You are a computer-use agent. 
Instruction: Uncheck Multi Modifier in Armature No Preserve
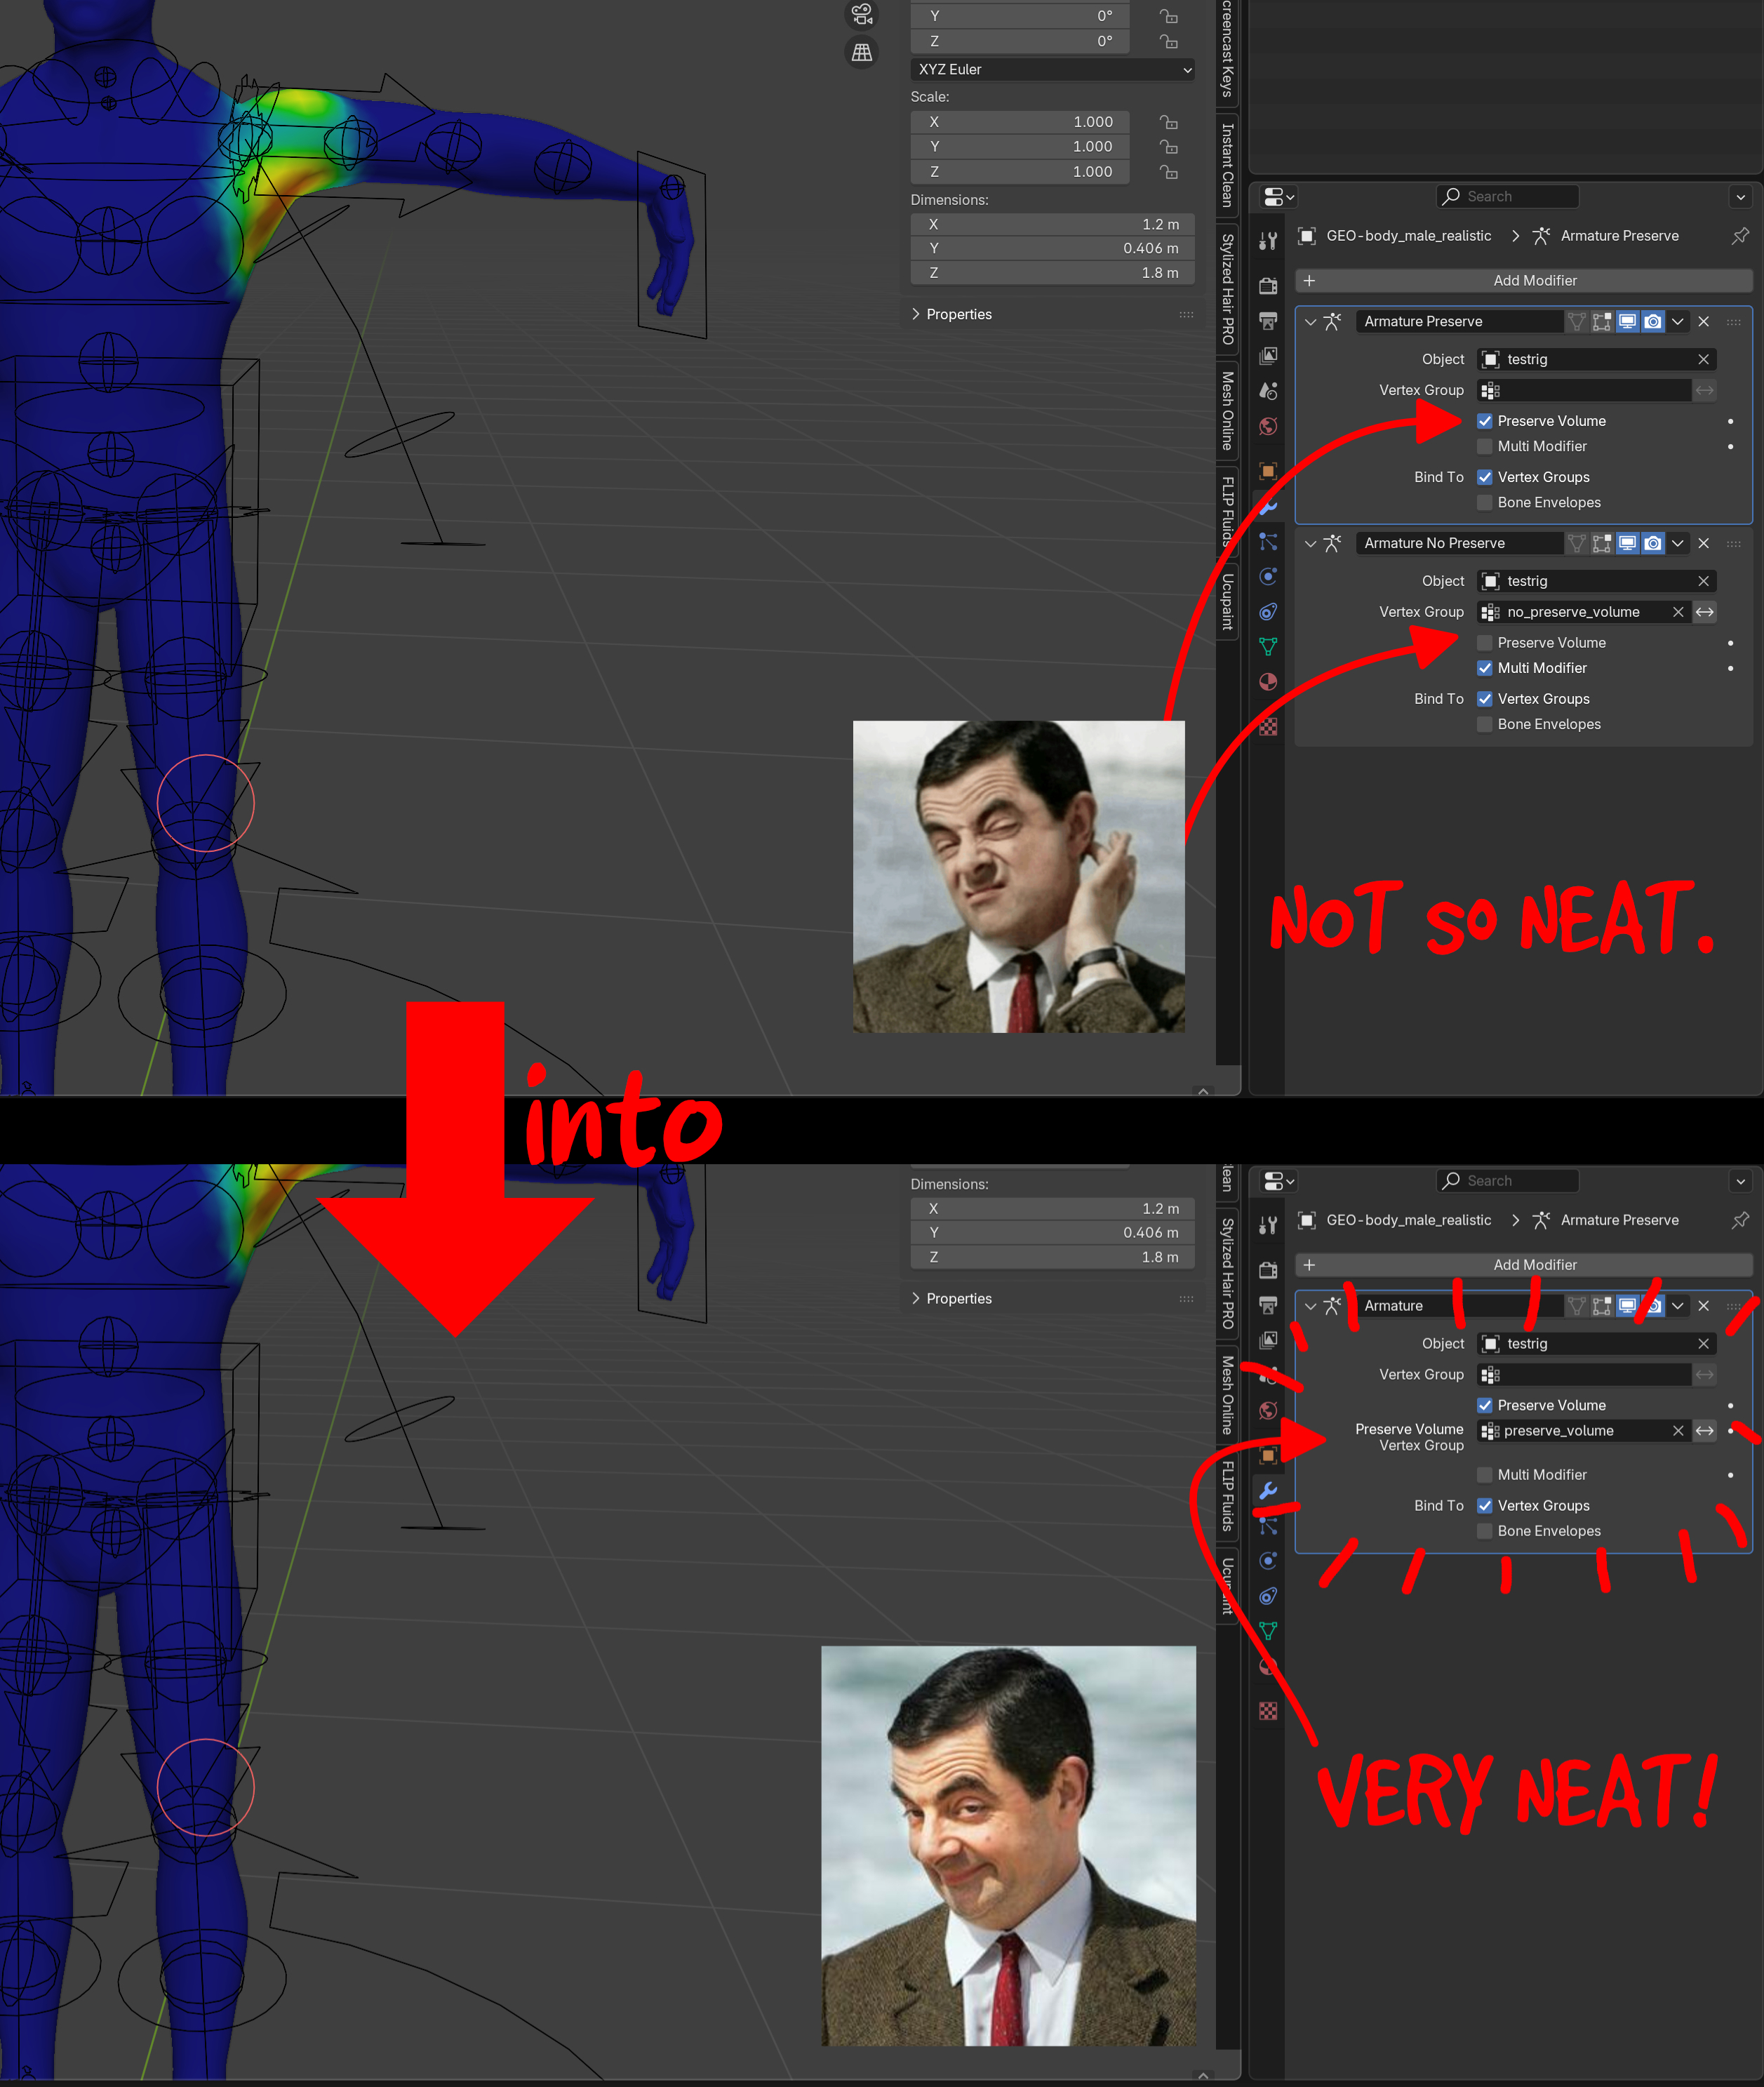tap(1485, 668)
